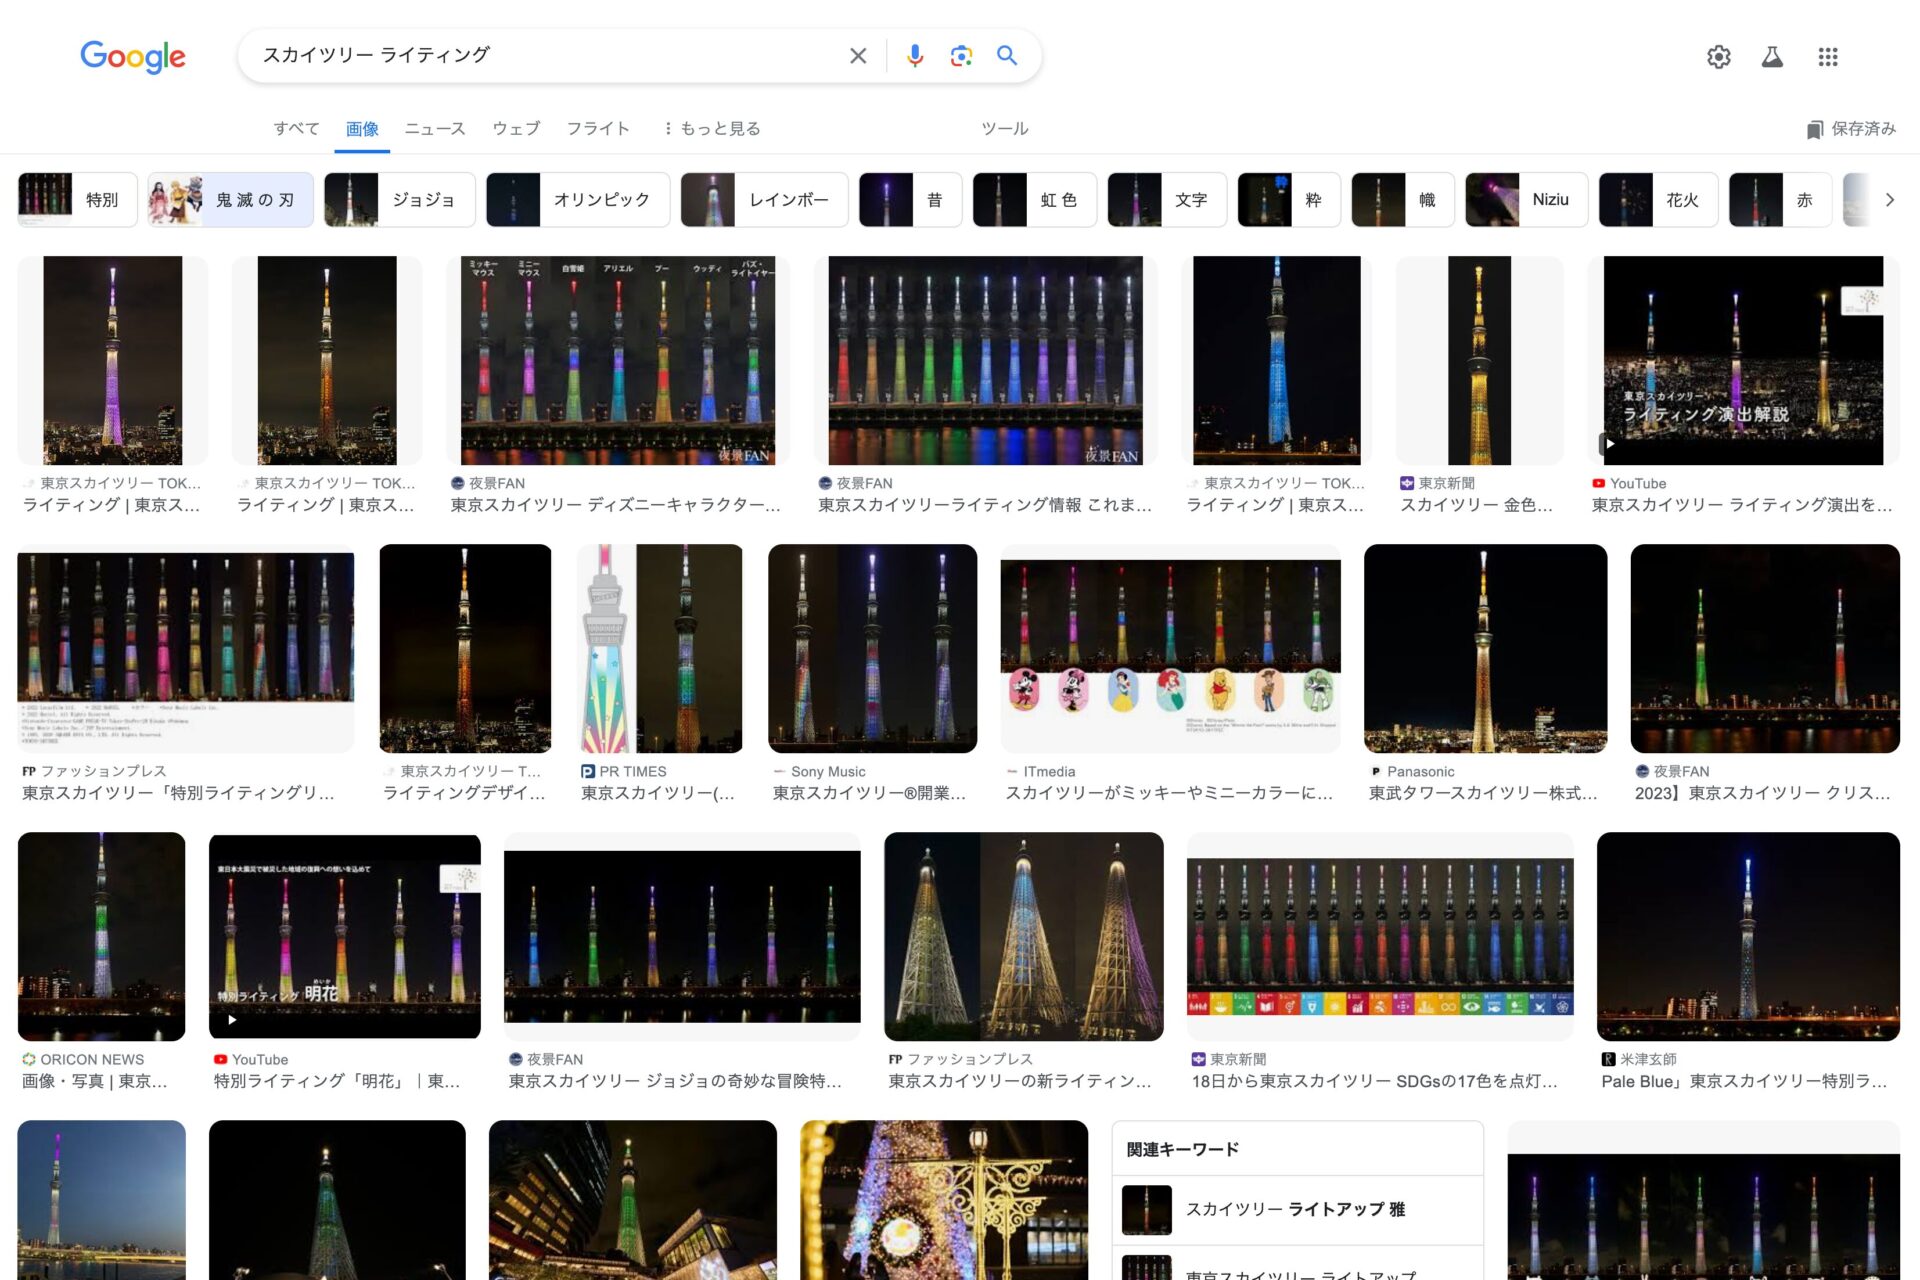The height and width of the screenshot is (1280, 1920).
Task: Filter by the 特別 chip
Action: click(77, 200)
